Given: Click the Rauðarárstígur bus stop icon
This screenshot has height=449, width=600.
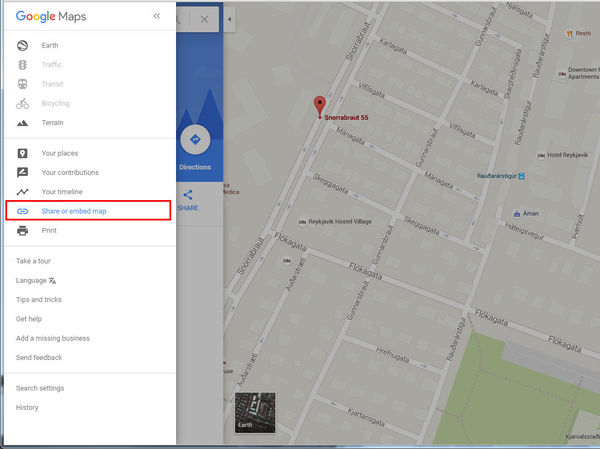Looking at the screenshot, I should [x=521, y=176].
